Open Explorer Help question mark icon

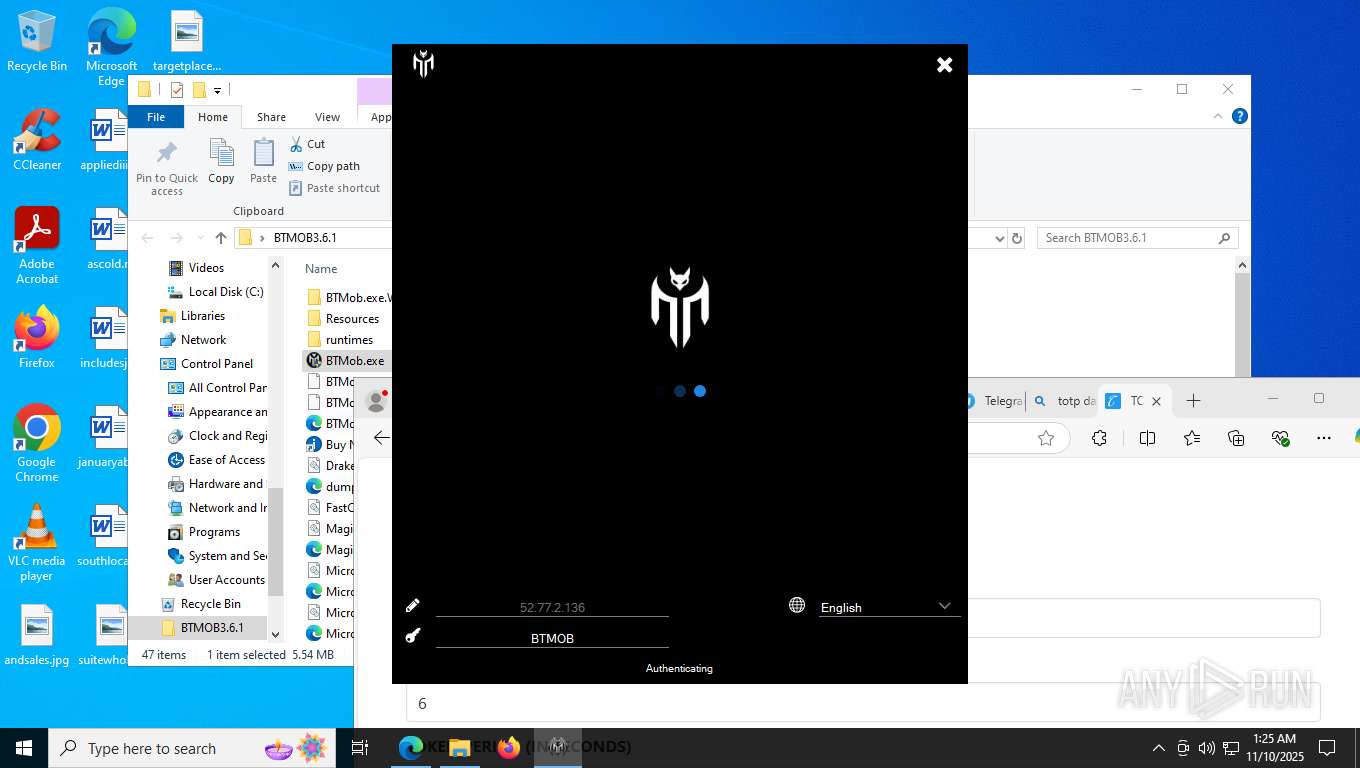[1240, 116]
